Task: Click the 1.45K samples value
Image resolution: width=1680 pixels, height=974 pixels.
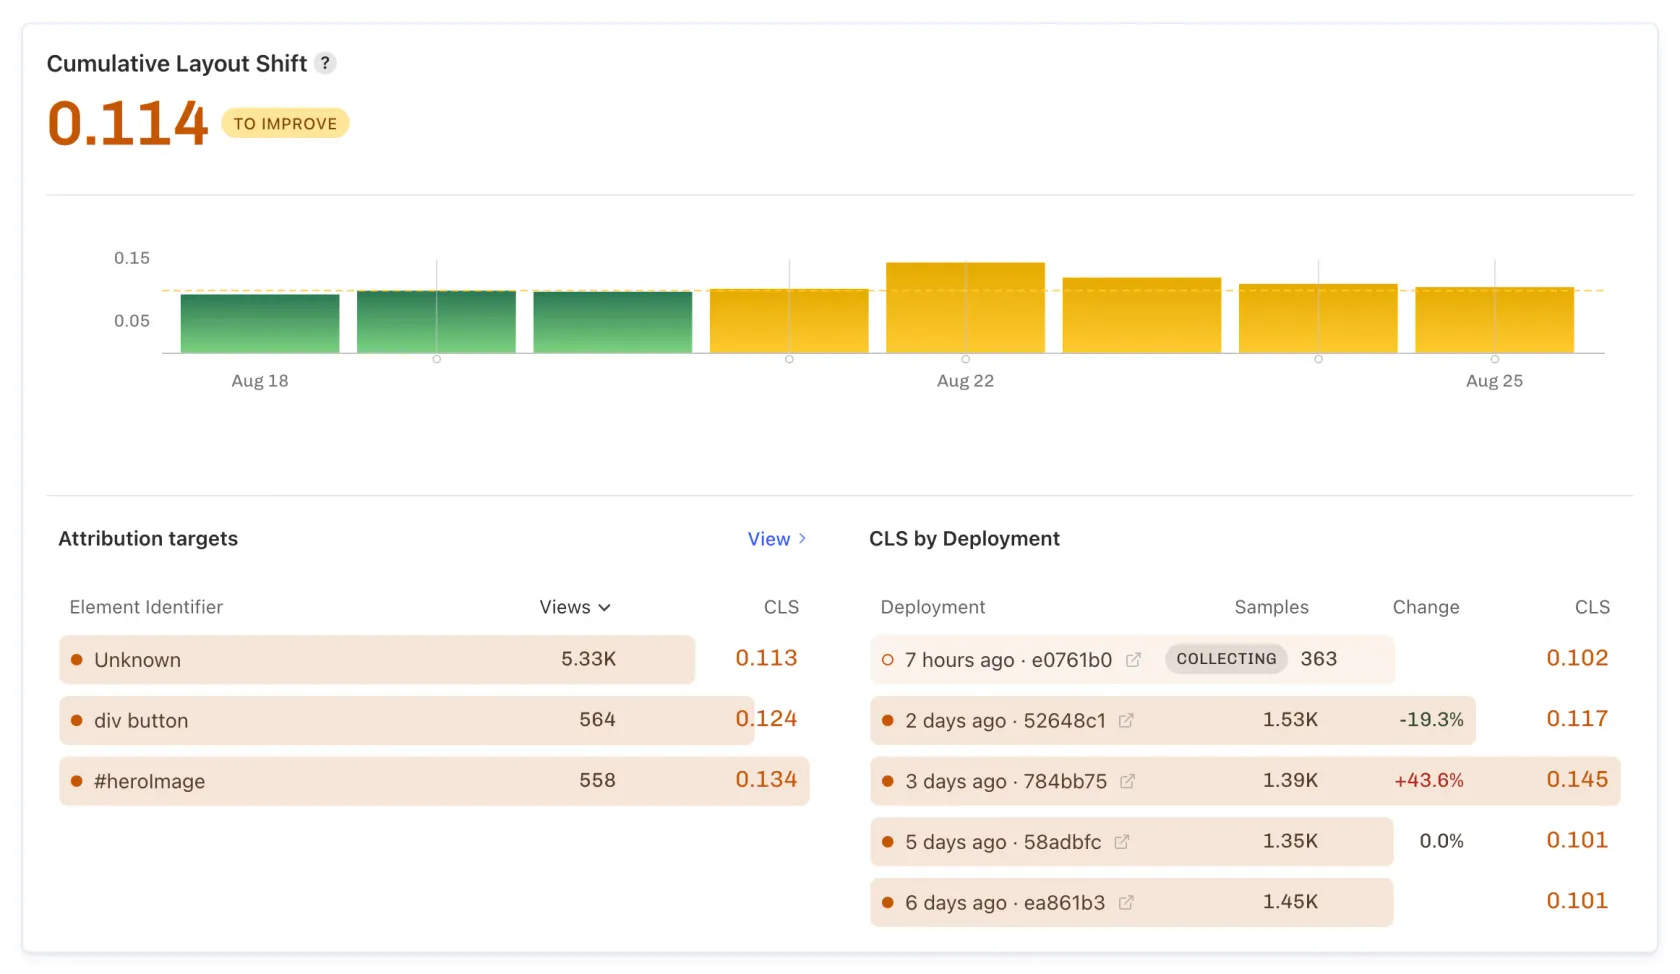Action: click(x=1290, y=902)
